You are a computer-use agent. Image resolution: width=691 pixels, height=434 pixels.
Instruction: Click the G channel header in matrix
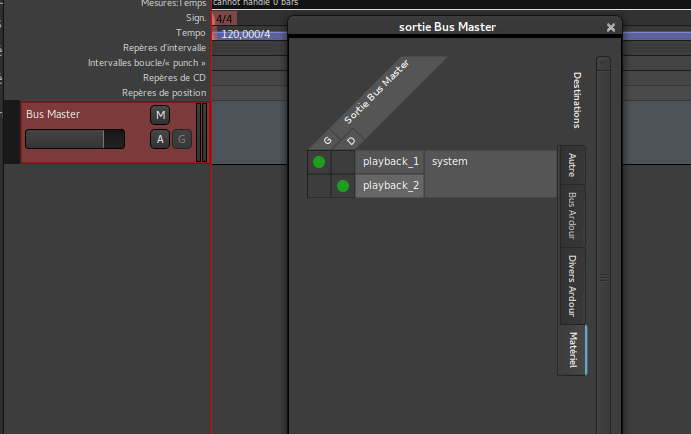(x=327, y=141)
